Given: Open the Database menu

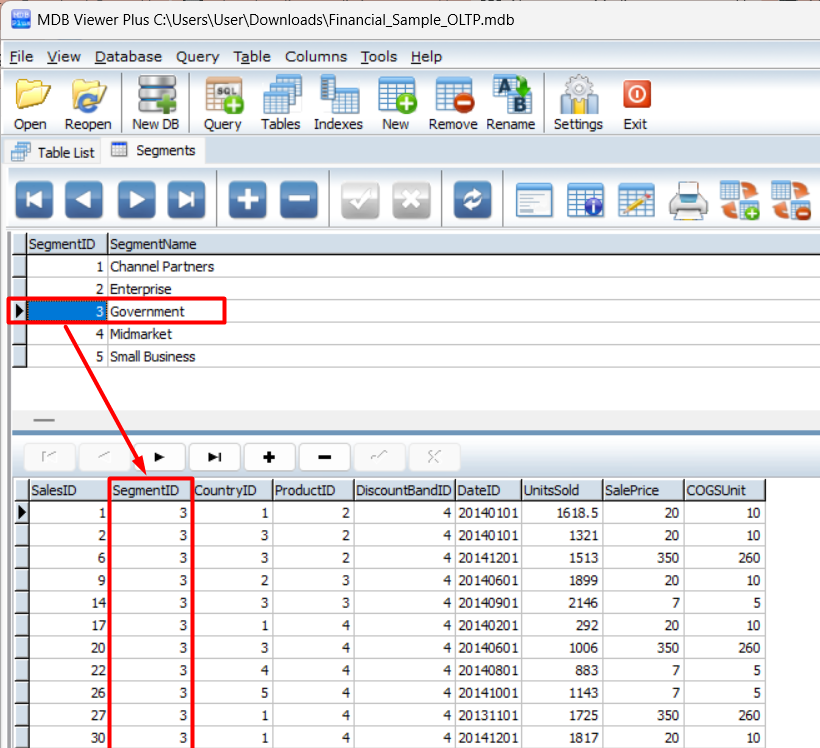Looking at the screenshot, I should 128,56.
